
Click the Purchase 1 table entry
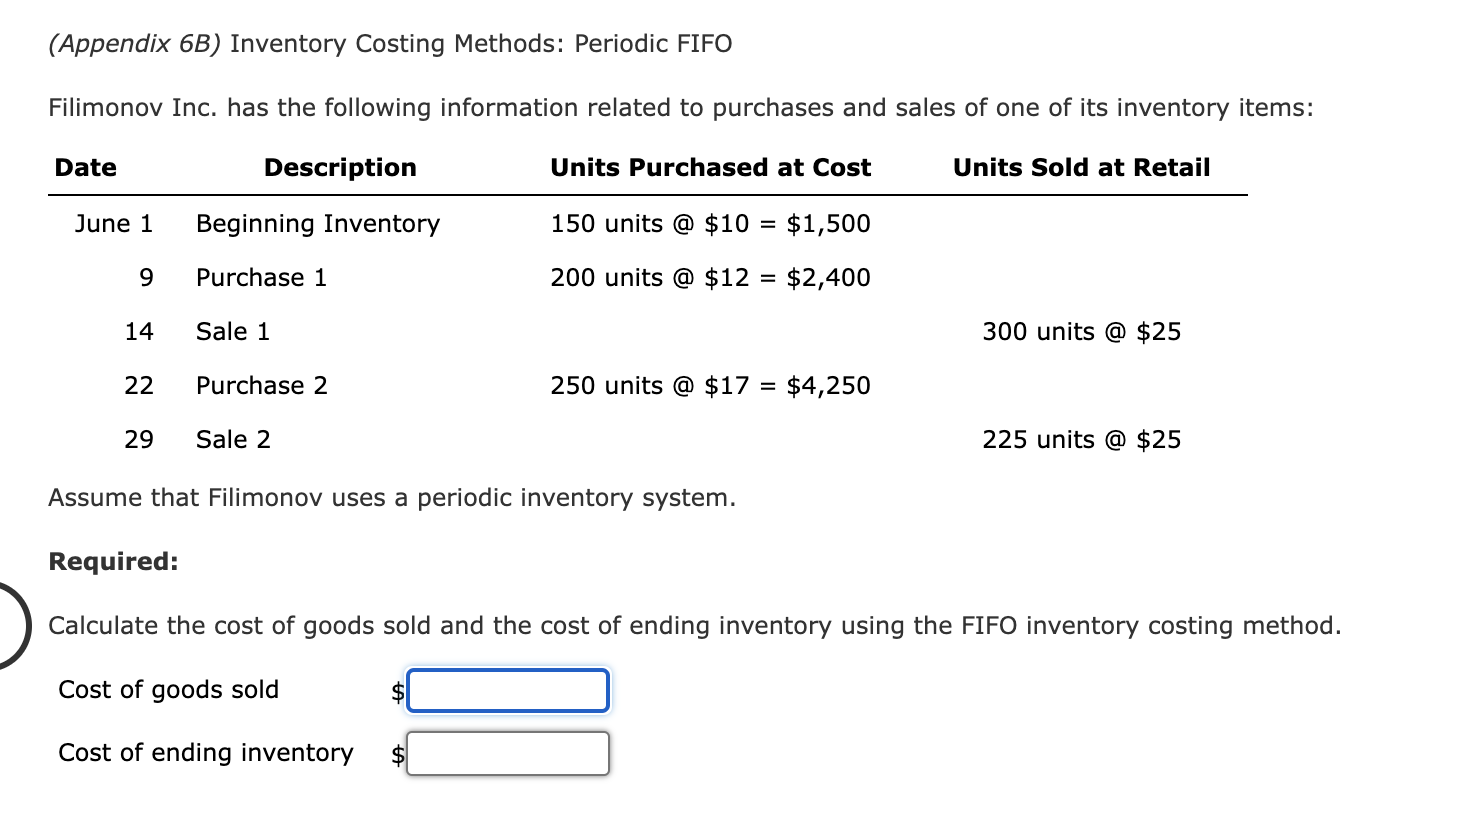pos(261,277)
